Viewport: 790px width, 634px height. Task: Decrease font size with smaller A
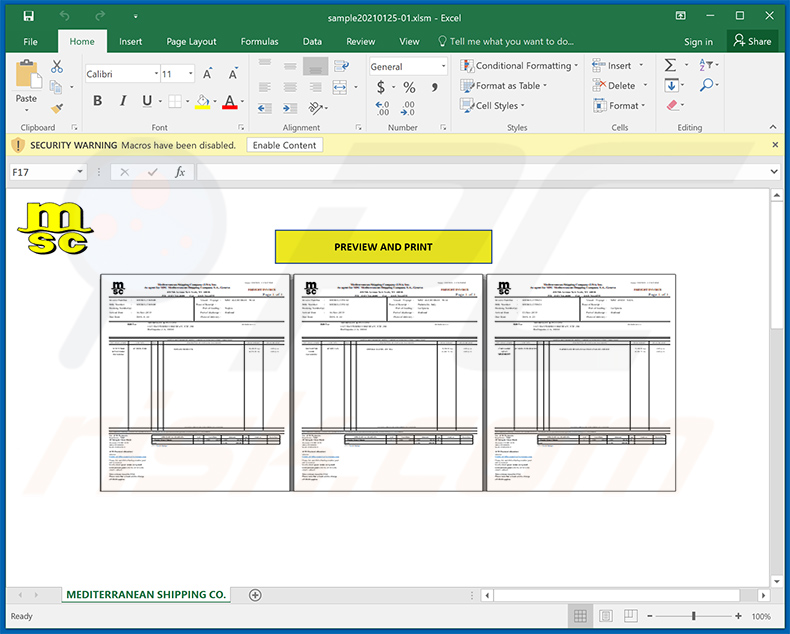(233, 74)
